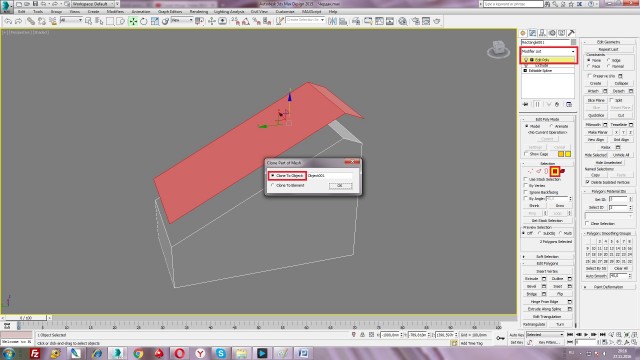This screenshot has width=640, height=360.
Task: Expand the Paint Deformation rollout
Action: (x=608, y=287)
